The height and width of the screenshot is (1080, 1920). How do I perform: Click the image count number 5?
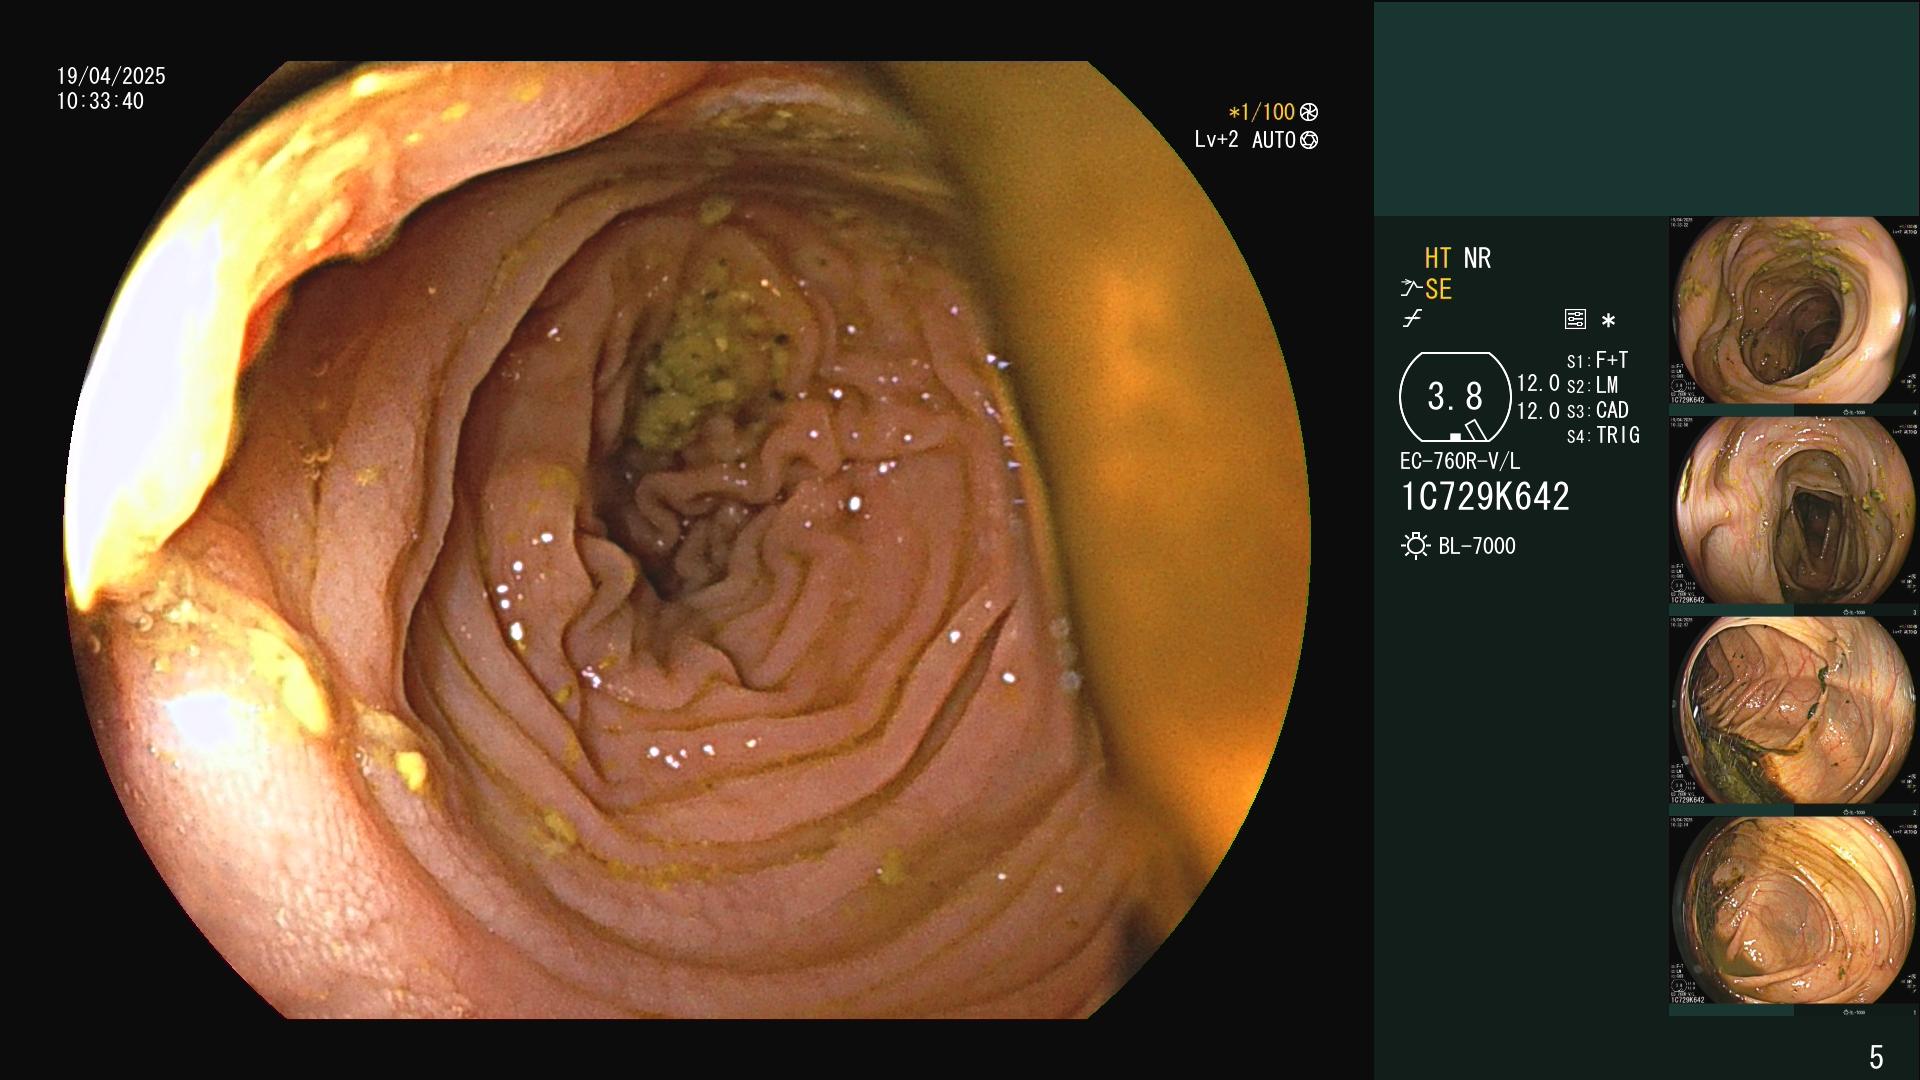[x=1876, y=1057]
